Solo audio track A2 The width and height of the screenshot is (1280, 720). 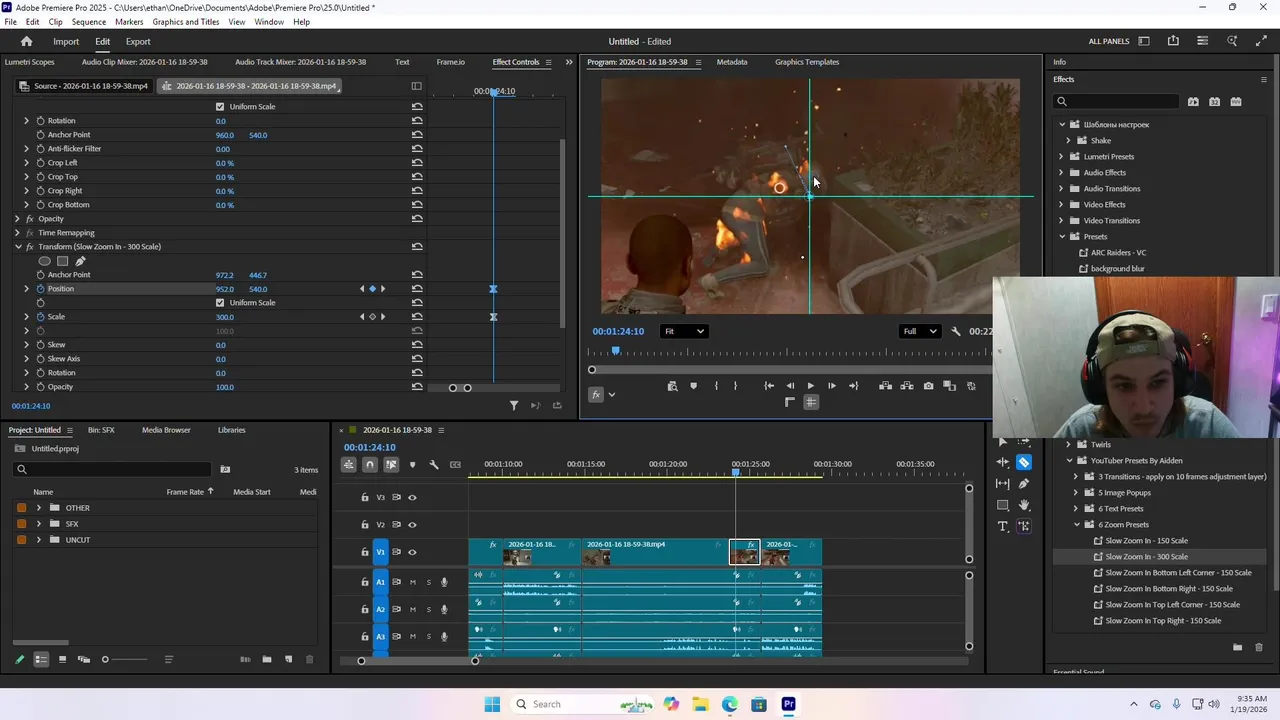click(429, 609)
